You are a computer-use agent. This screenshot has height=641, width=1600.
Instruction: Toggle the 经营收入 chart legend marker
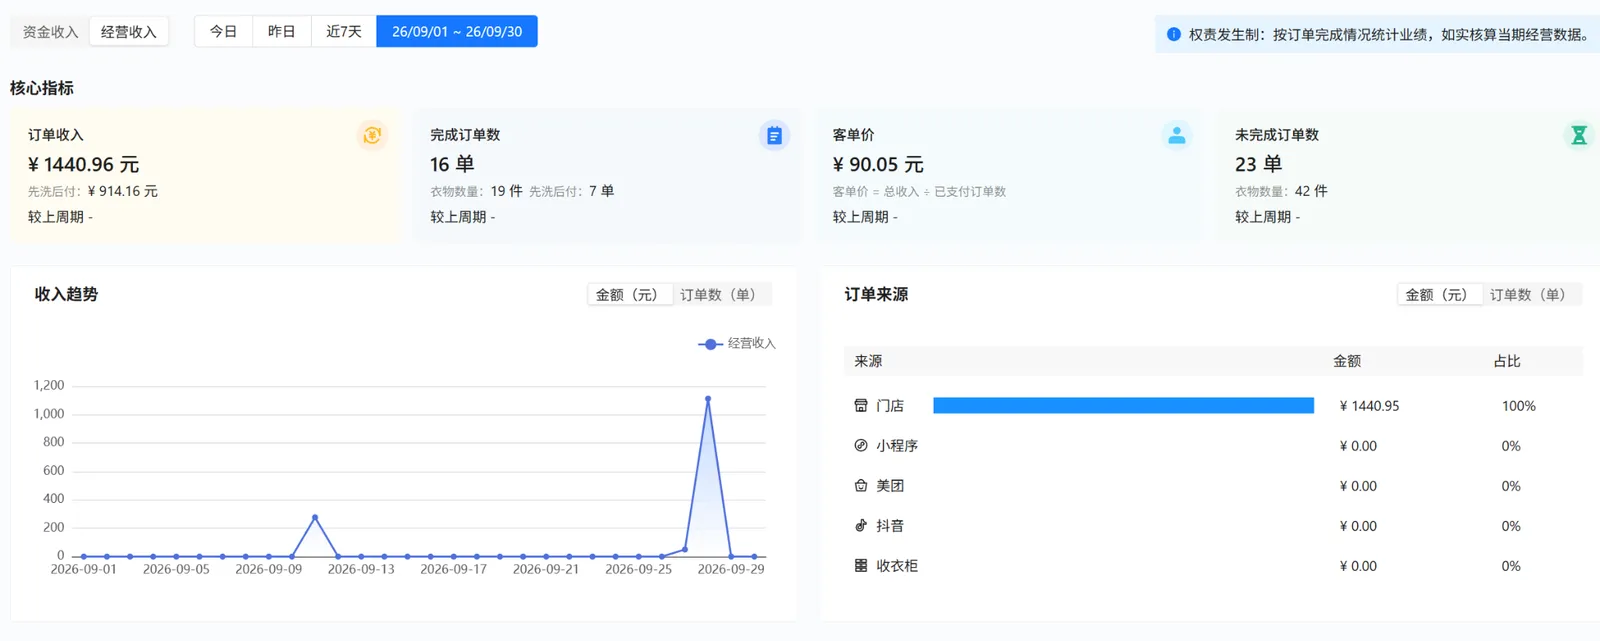click(710, 344)
